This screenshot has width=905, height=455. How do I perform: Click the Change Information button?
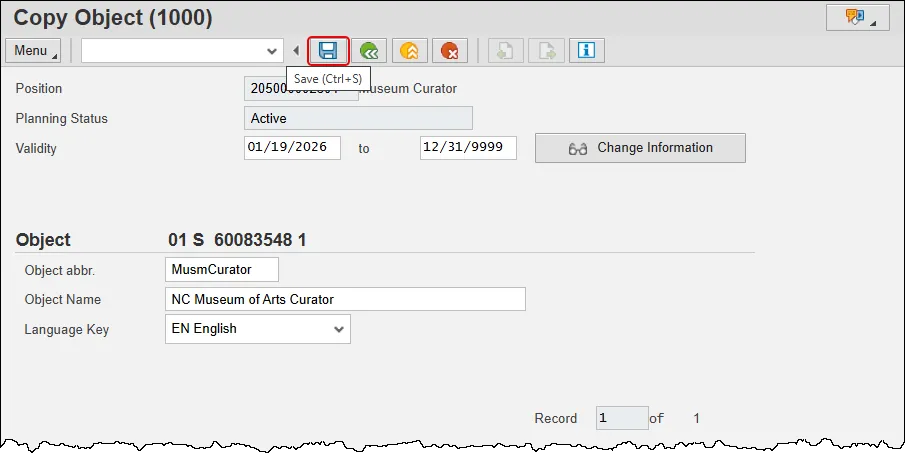point(640,148)
